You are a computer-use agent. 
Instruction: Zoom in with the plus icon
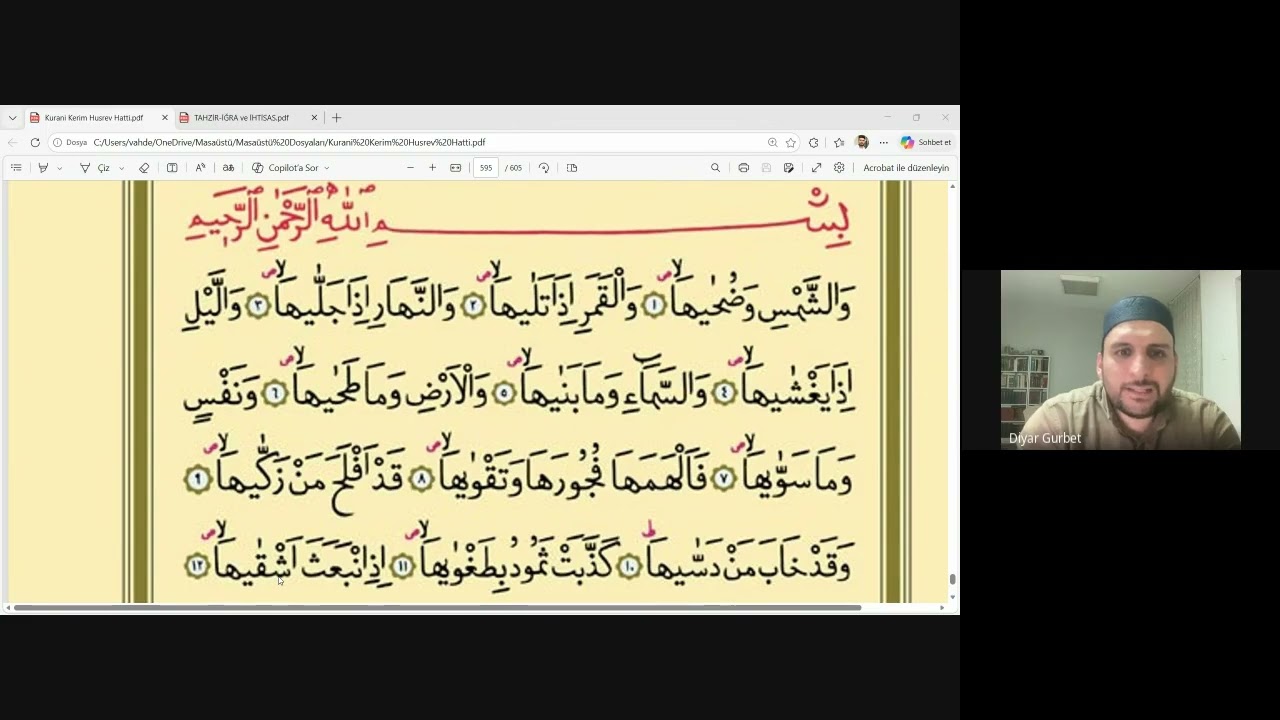pyautogui.click(x=432, y=168)
